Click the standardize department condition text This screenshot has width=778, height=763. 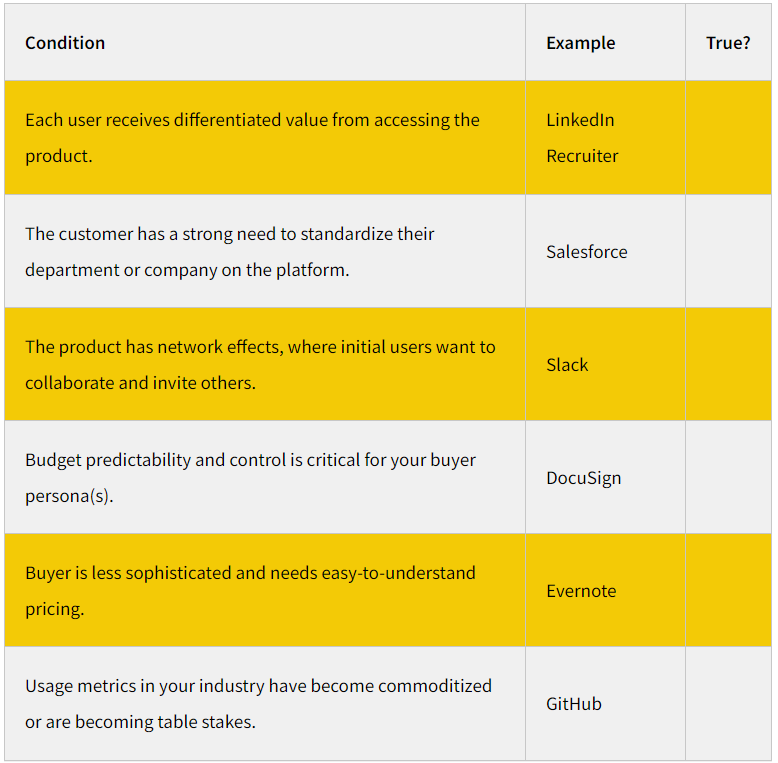point(230,234)
